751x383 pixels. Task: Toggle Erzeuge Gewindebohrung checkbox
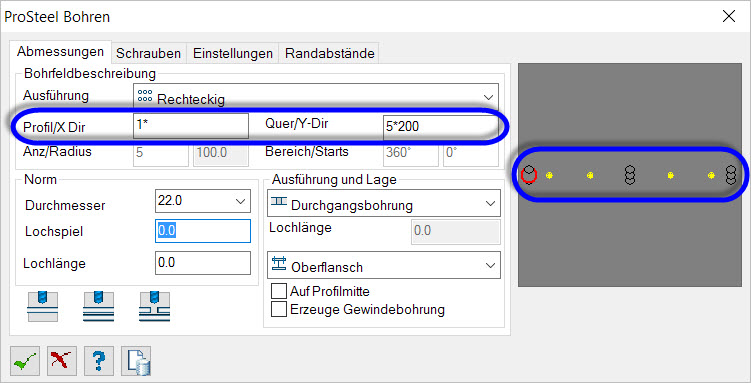pyautogui.click(x=278, y=309)
